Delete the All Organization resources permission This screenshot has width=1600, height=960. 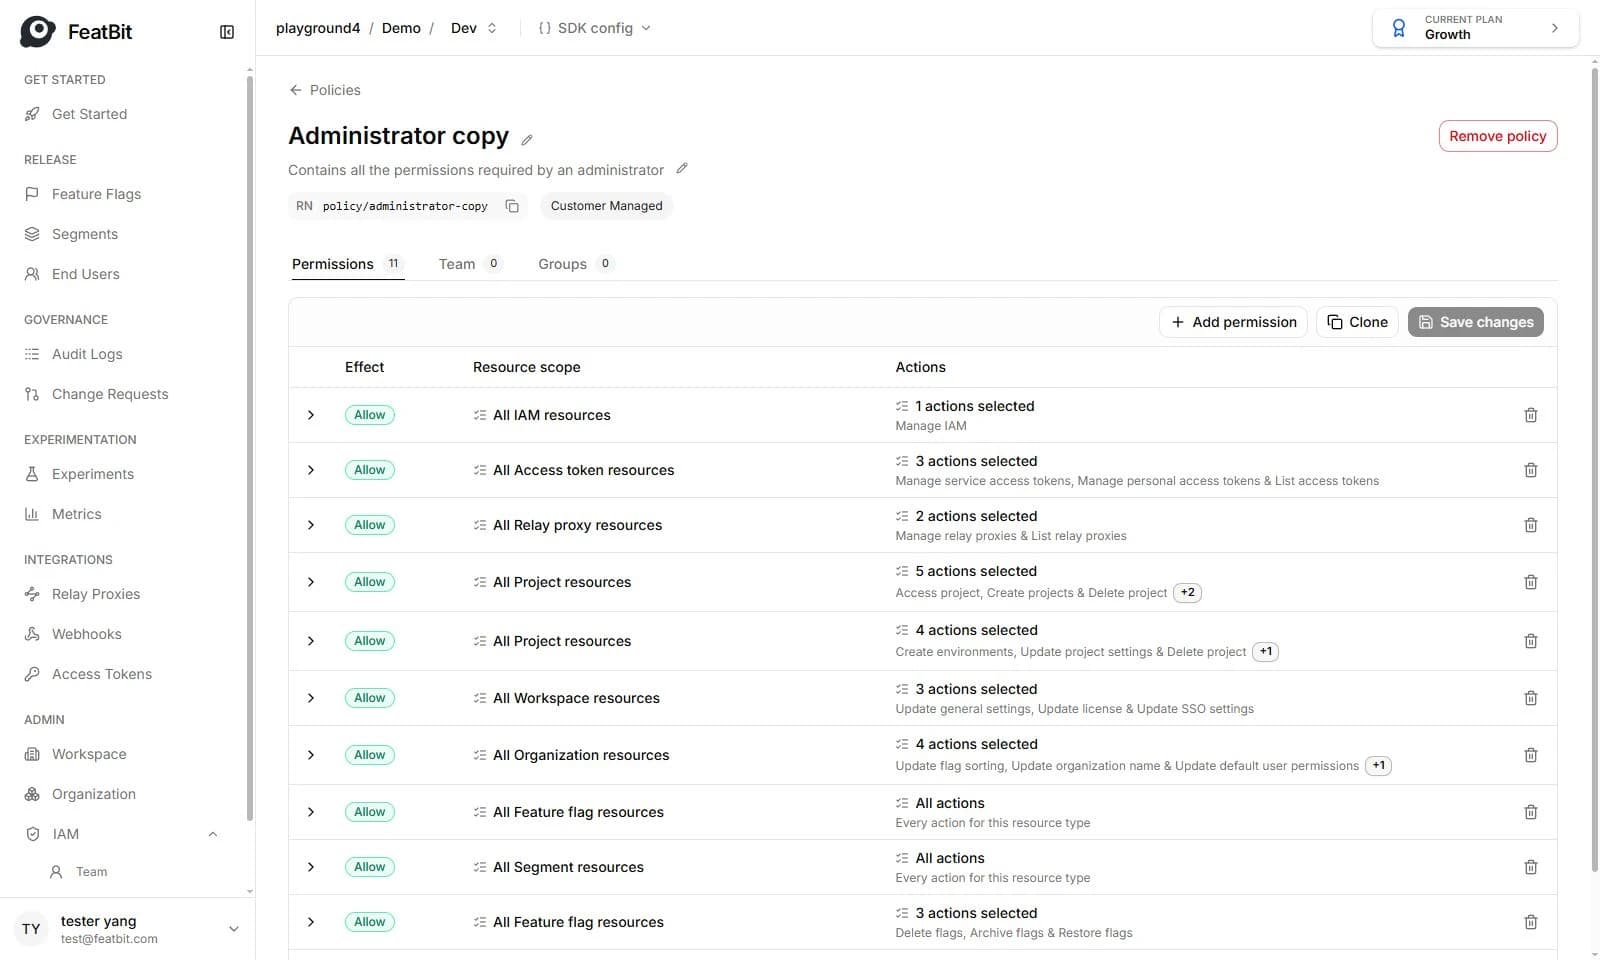(1530, 755)
